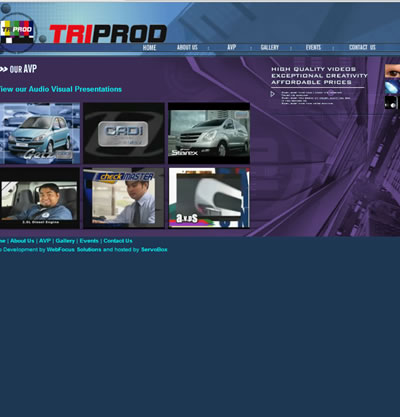400x417 pixels.
Task: Open the black sphere thumbnail on right edge
Action: 392,102
